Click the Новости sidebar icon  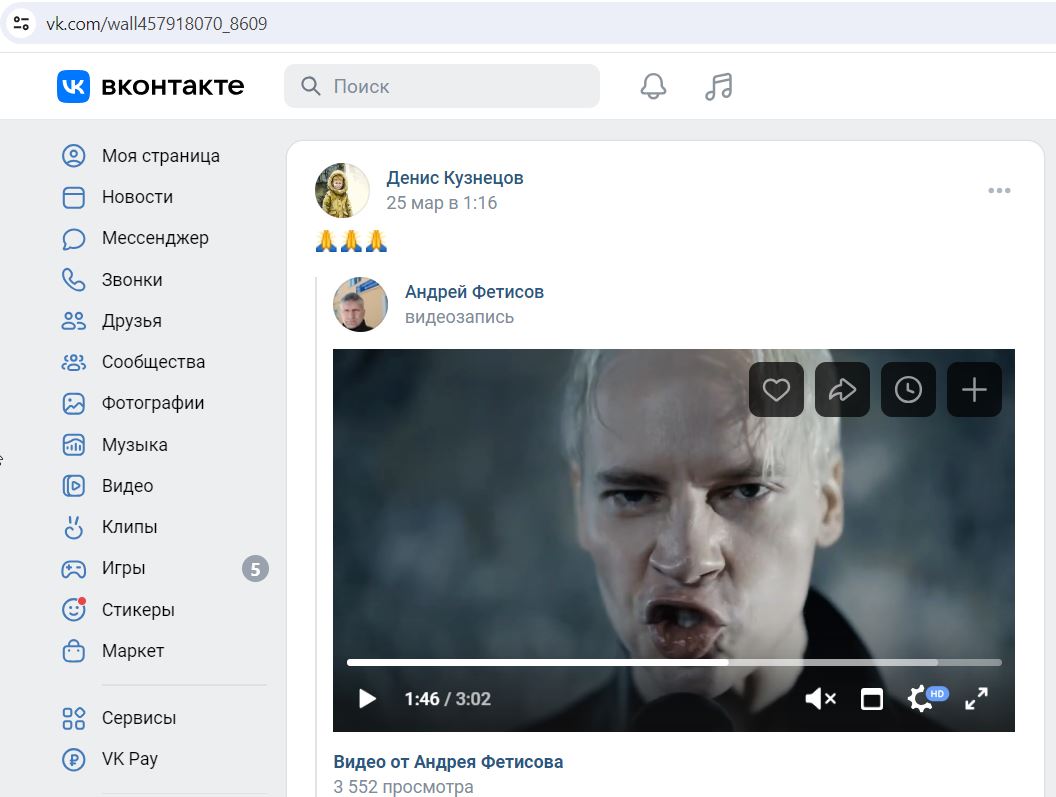click(x=73, y=197)
